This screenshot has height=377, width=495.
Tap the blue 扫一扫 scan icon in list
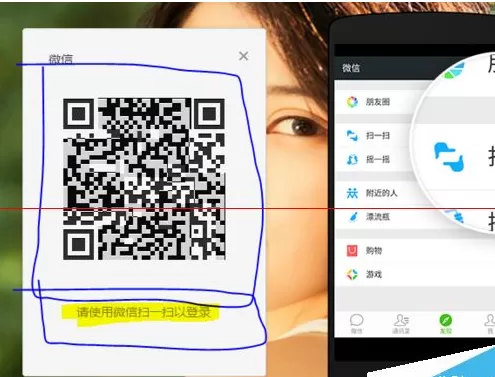click(x=352, y=136)
